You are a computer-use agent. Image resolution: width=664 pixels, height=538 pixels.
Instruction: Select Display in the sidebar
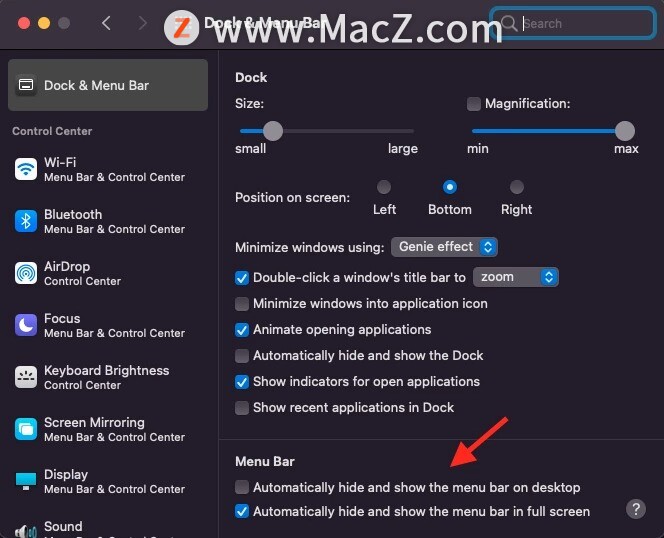tap(108, 481)
